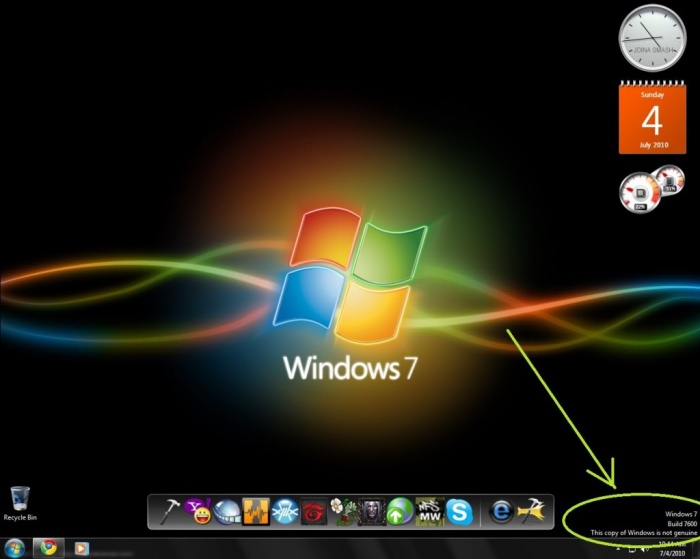700x559 pixels.
Task: Open Plants vs Zombies from the dock
Action: pyautogui.click(x=342, y=512)
